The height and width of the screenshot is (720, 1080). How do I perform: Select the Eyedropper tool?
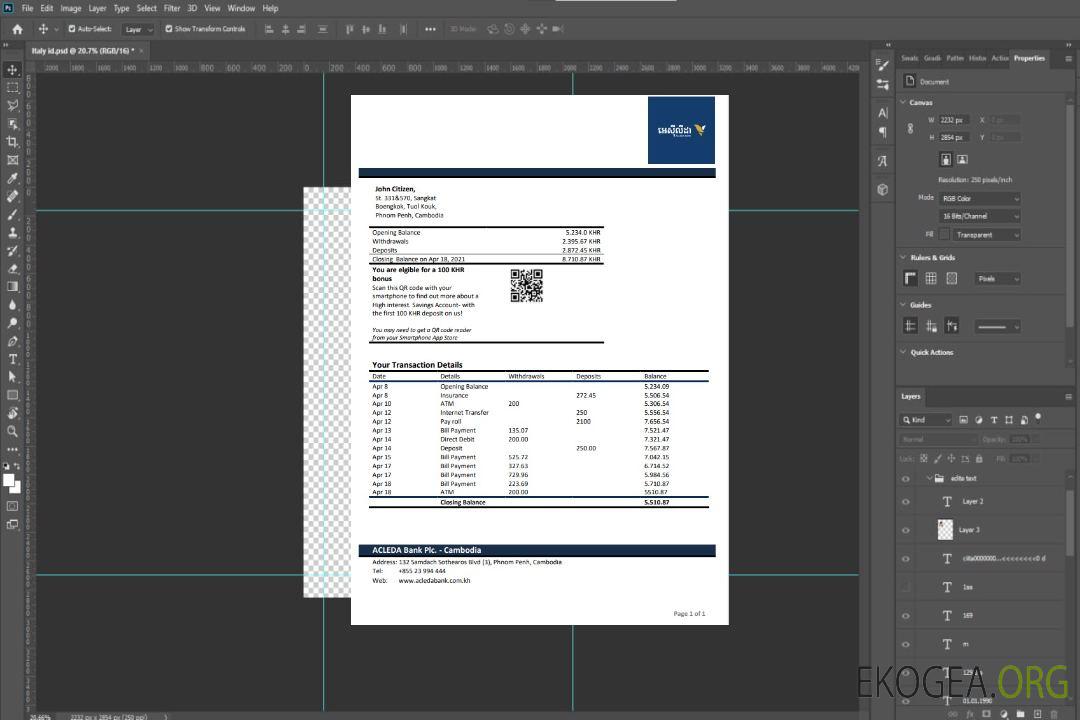[x=12, y=178]
